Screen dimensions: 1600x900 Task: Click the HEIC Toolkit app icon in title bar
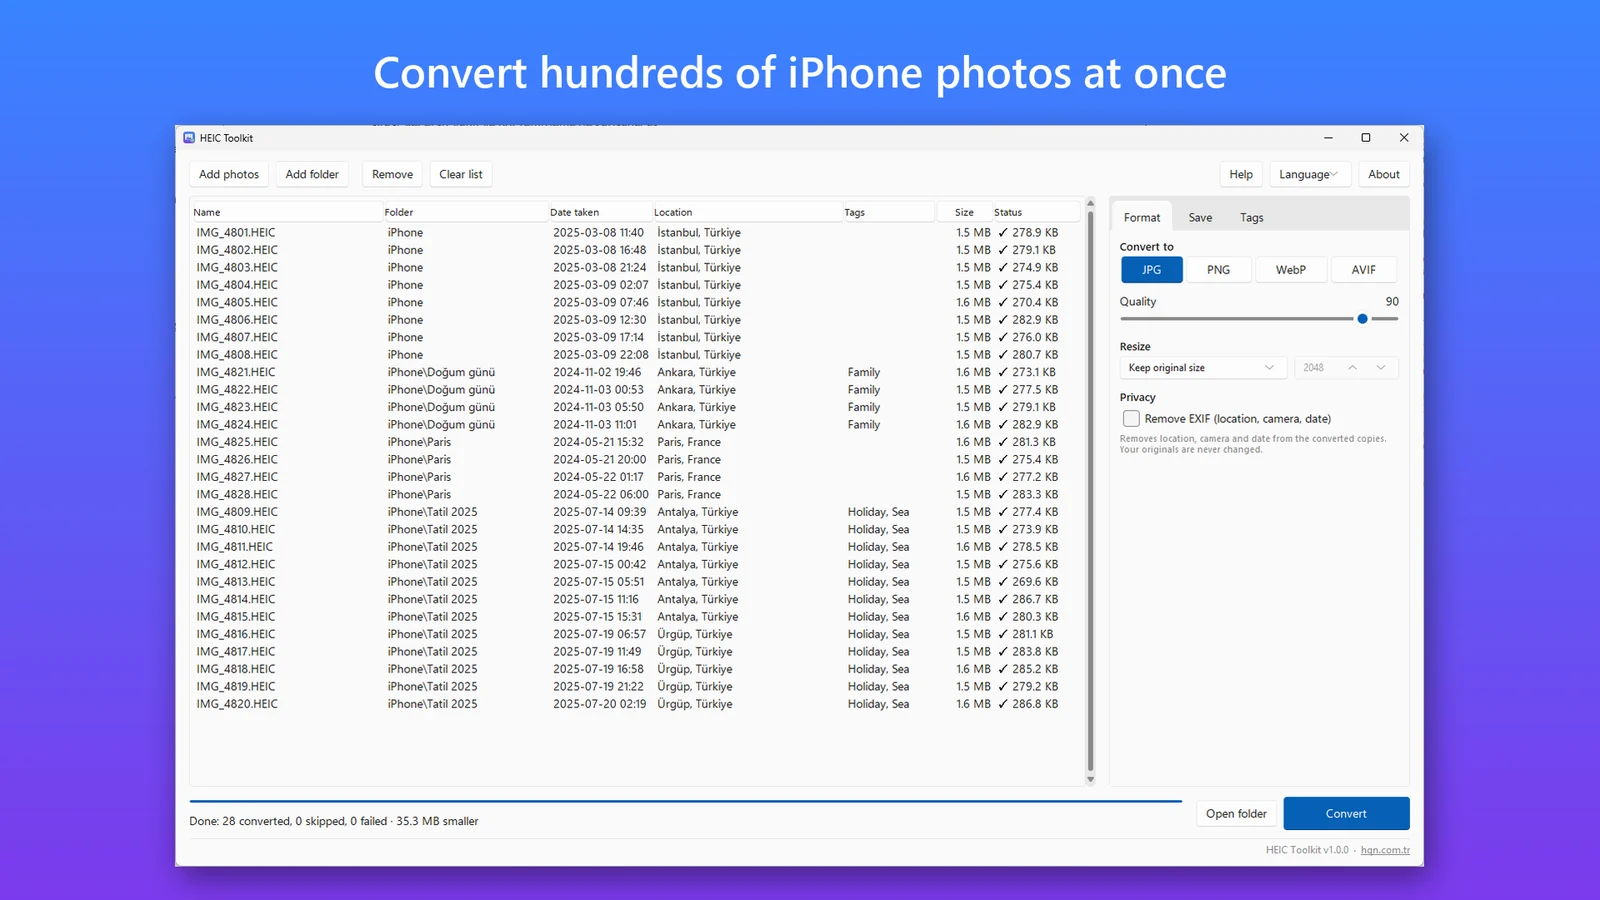tap(189, 138)
